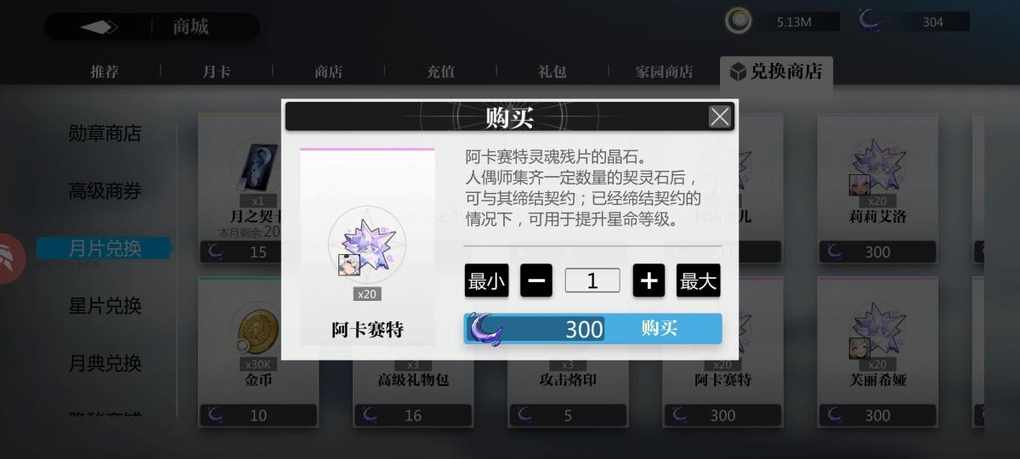
Task: Close the 购买 purchase dialog
Action: [x=719, y=117]
